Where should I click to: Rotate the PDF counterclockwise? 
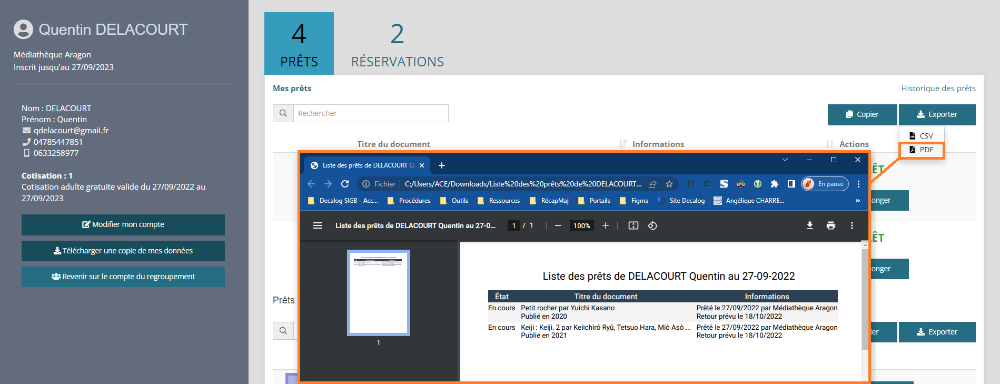[652, 225]
